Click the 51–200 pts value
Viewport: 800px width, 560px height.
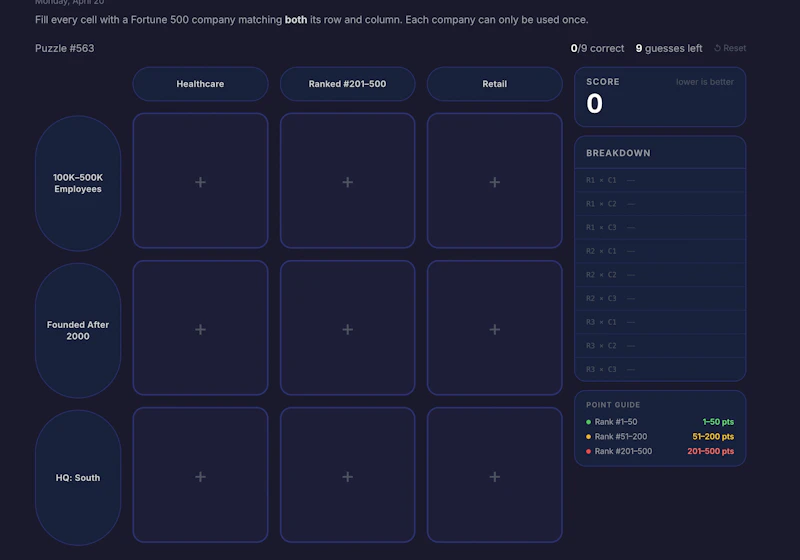pyautogui.click(x=713, y=437)
